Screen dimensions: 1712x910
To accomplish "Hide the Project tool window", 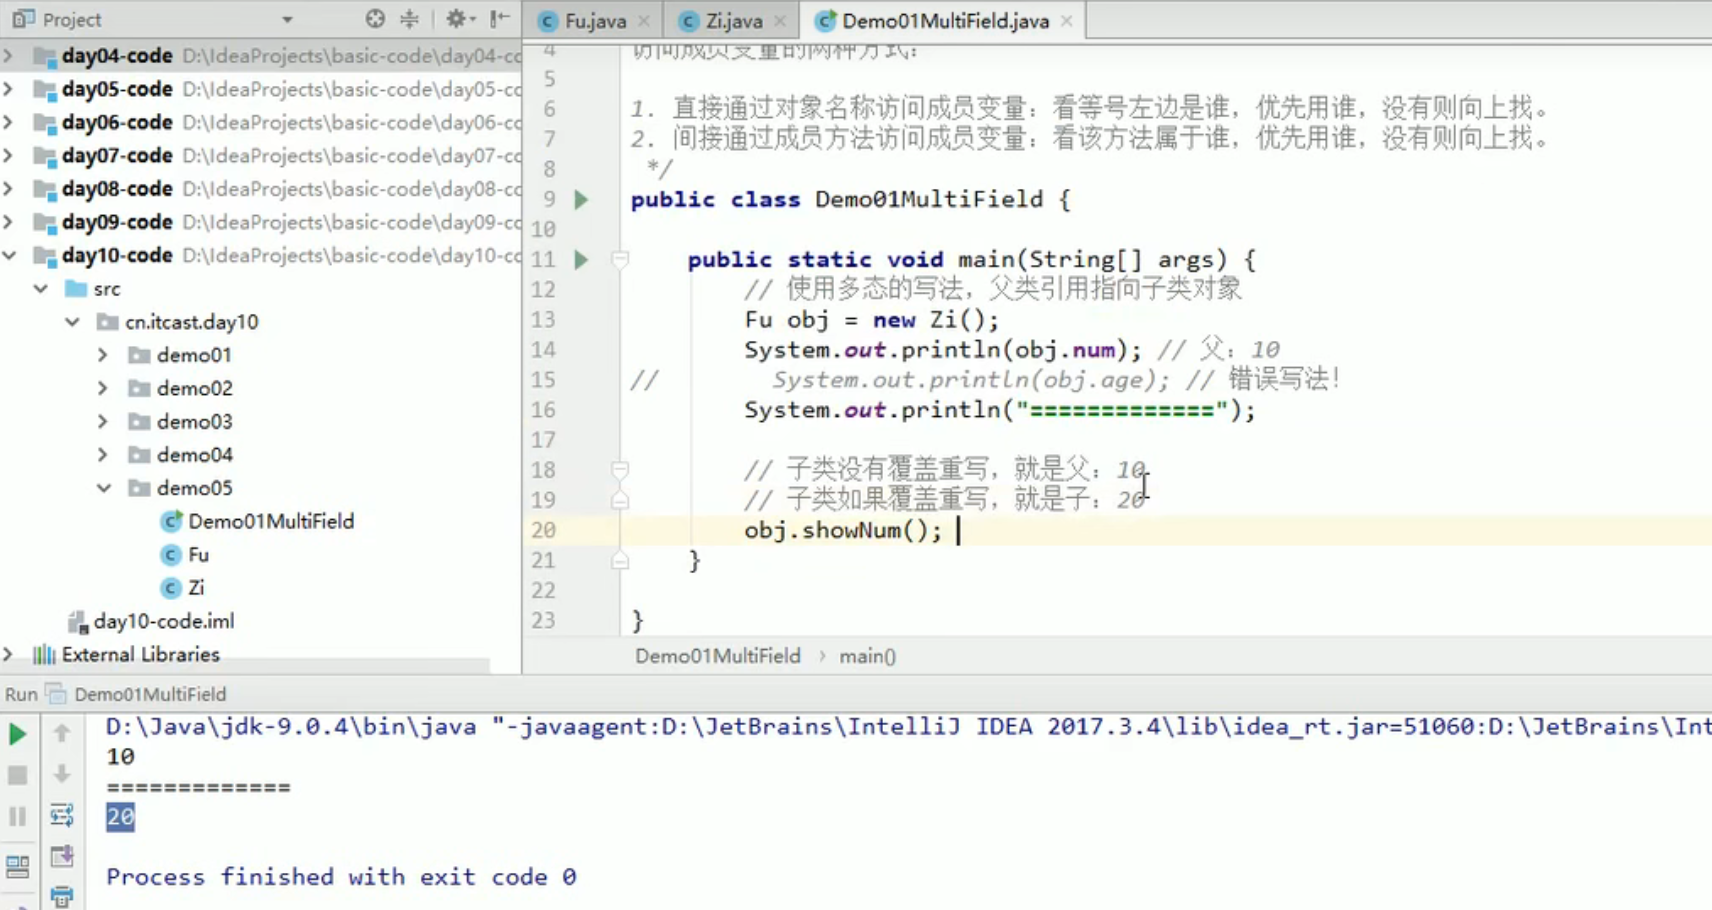I will pyautogui.click(x=499, y=18).
